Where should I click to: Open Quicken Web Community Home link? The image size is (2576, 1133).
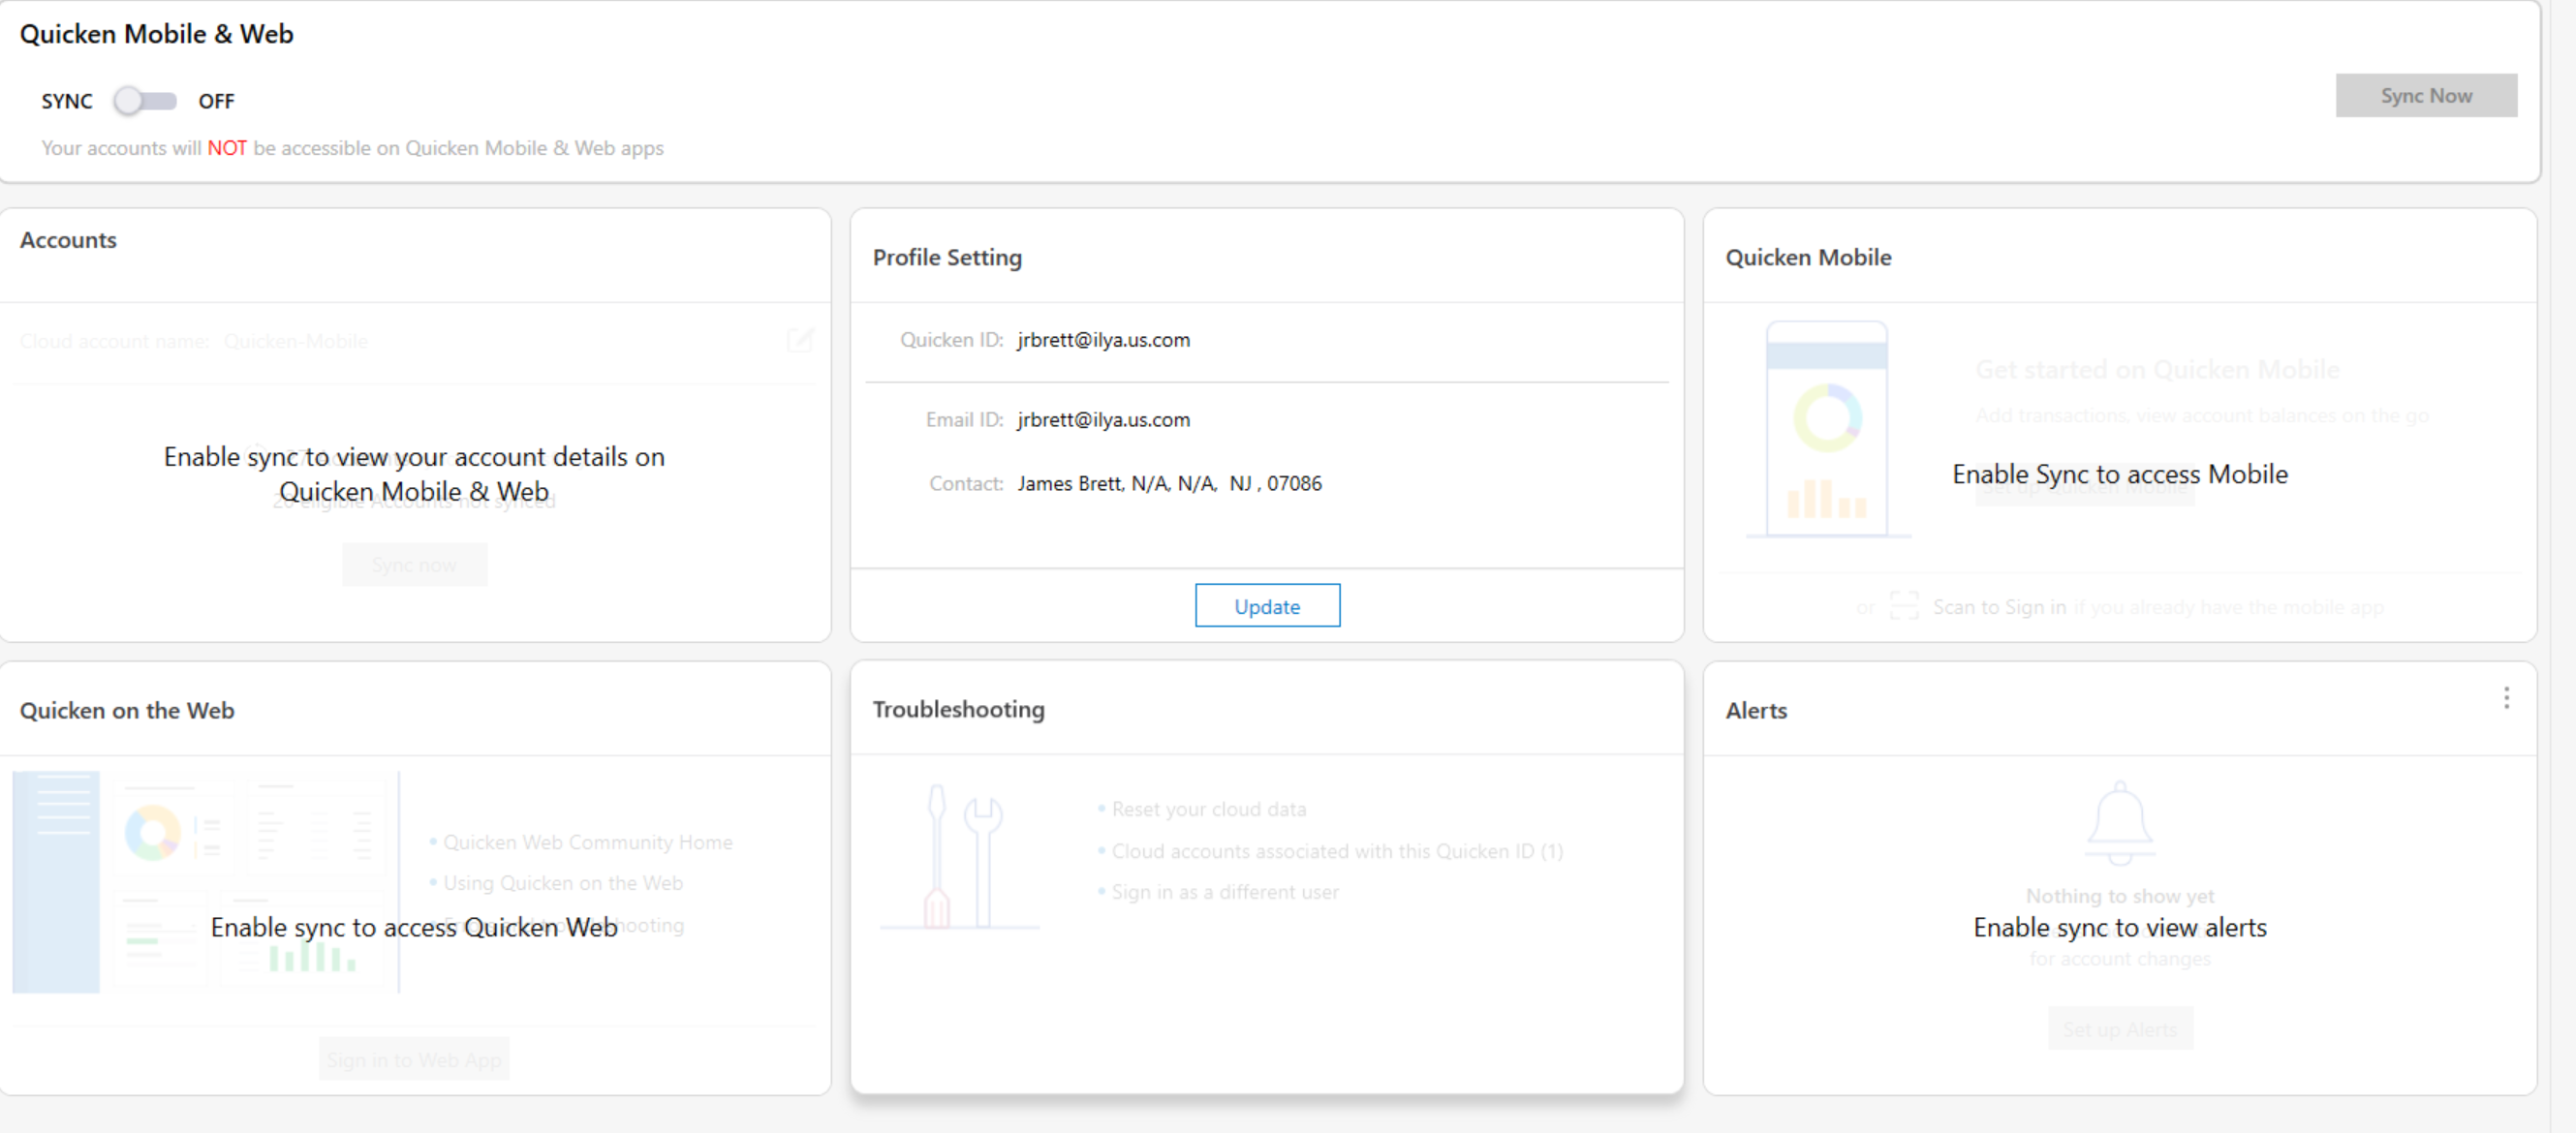point(587,842)
